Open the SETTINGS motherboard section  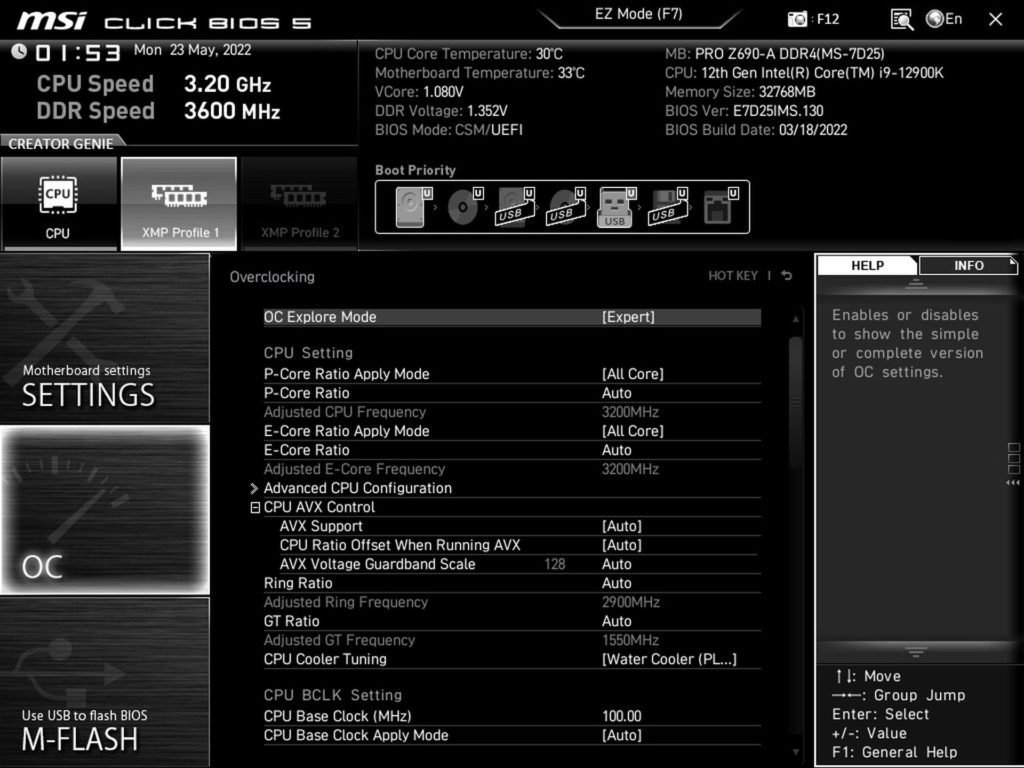(x=104, y=338)
